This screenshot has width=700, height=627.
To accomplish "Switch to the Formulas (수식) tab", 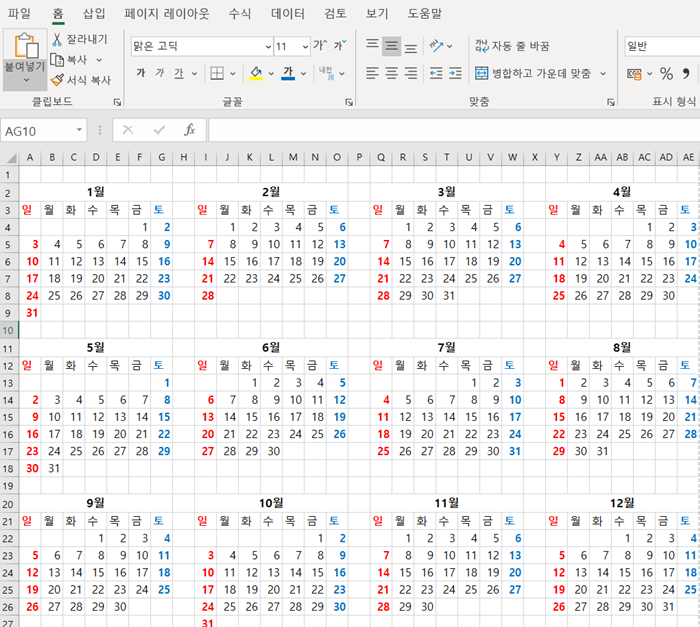I will tap(240, 13).
